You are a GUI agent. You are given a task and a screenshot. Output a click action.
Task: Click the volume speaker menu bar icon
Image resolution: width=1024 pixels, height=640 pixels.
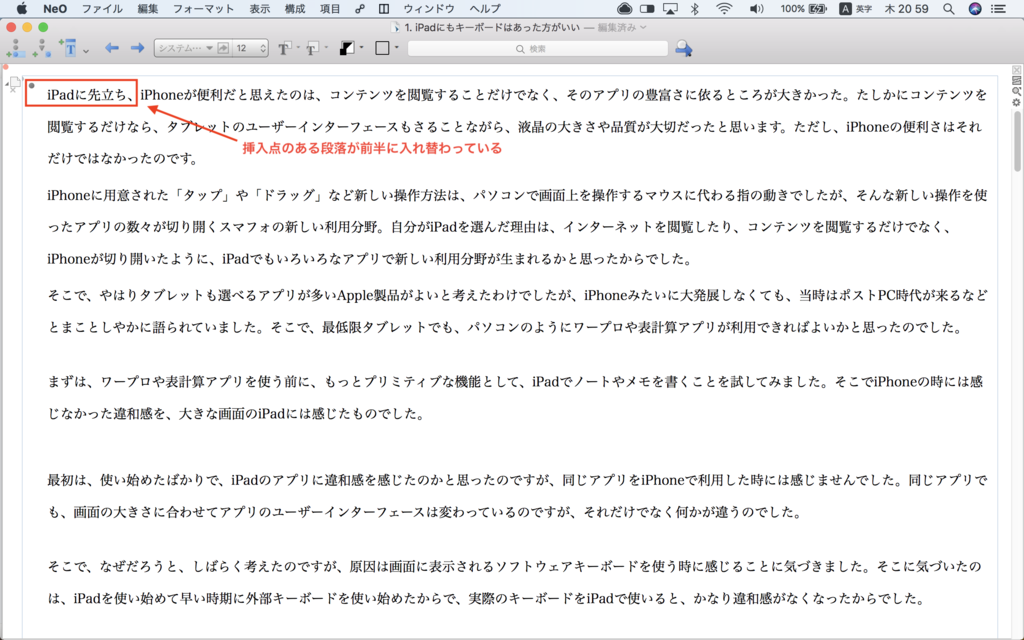(756, 8)
